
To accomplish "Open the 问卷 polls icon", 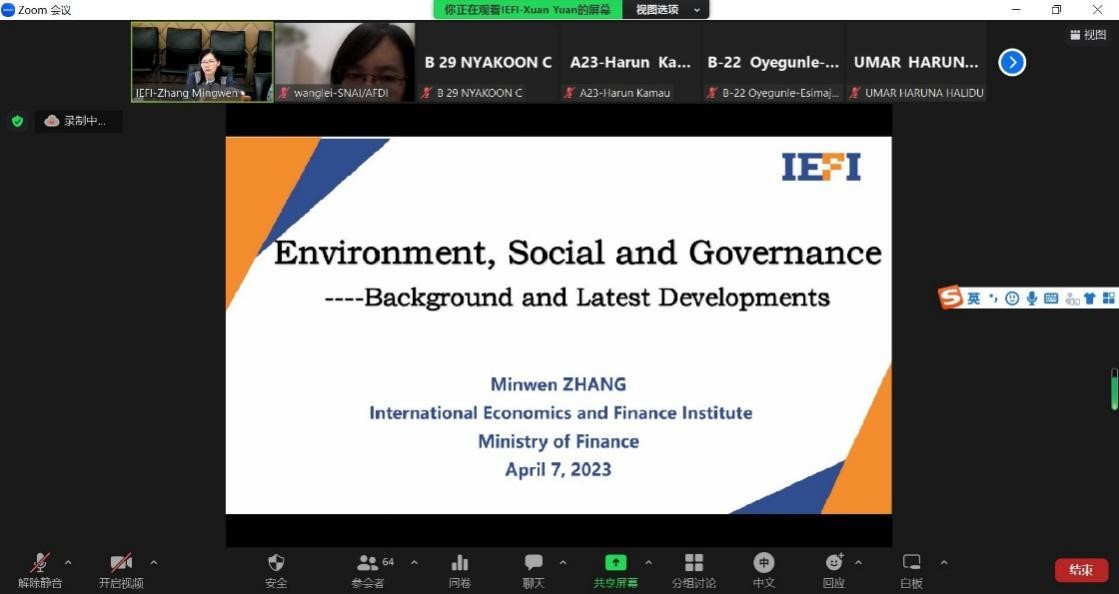I will (460, 565).
